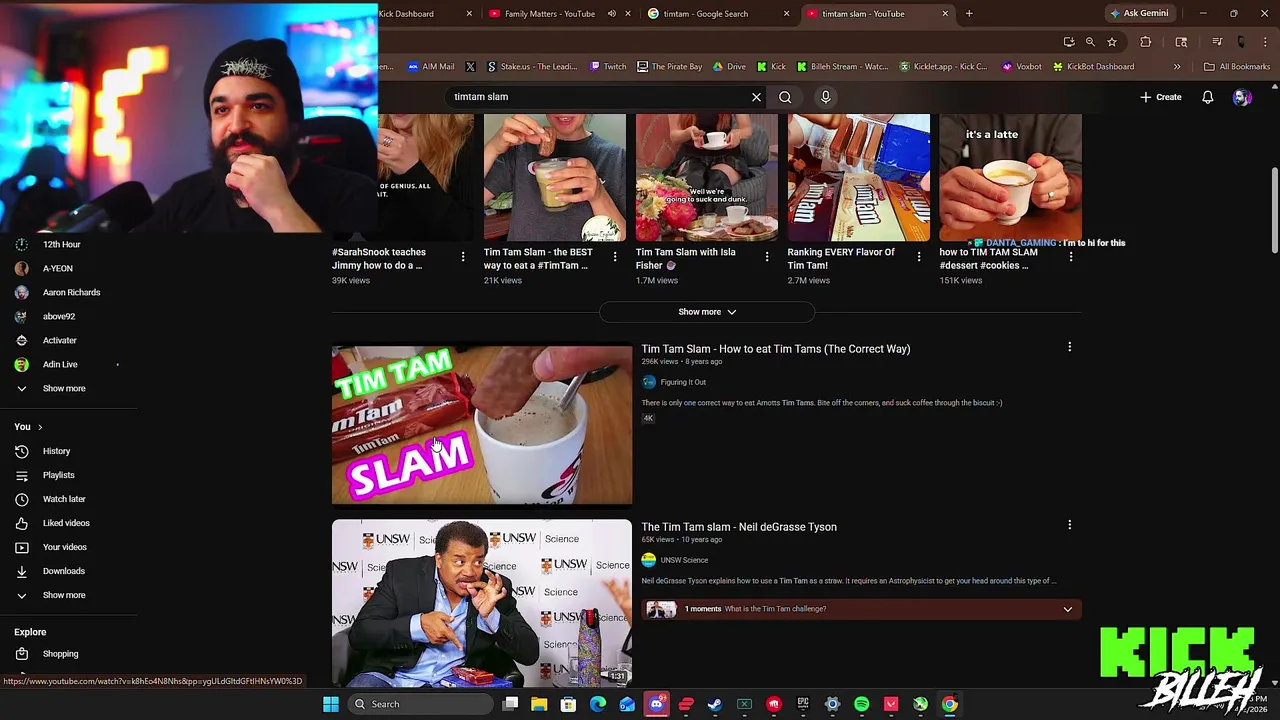Click the Ask Gemini button

pyautogui.click(x=1138, y=13)
